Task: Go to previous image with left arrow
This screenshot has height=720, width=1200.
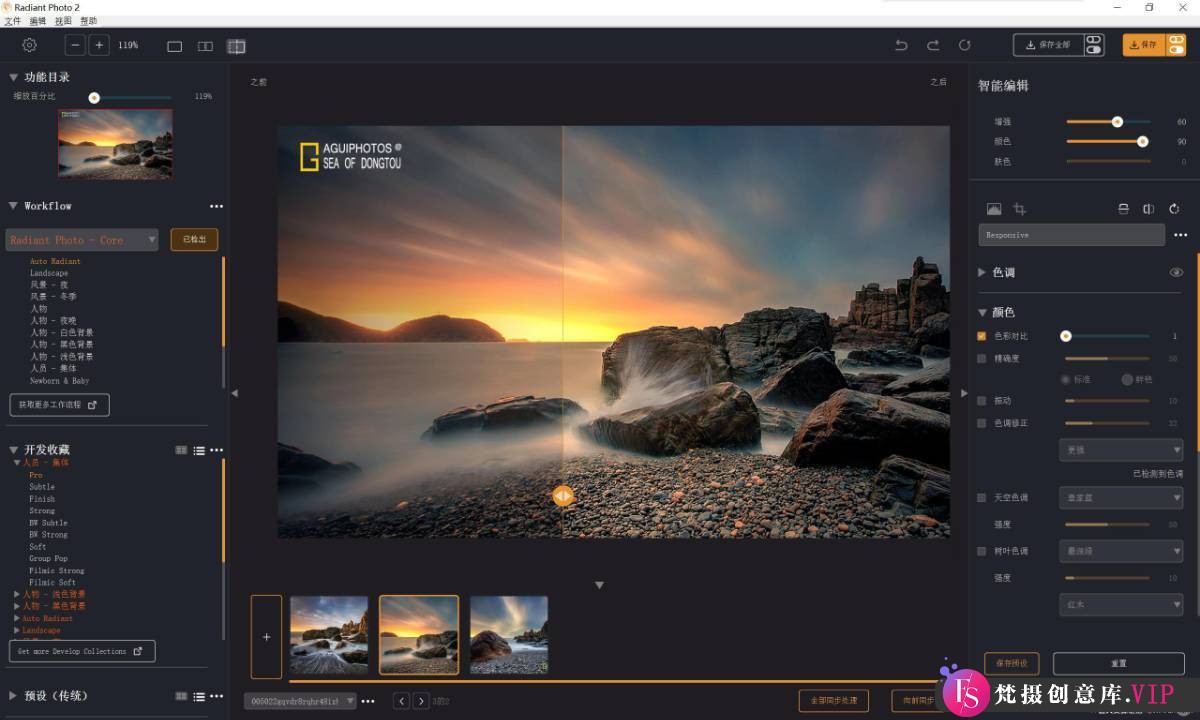Action: 402,701
